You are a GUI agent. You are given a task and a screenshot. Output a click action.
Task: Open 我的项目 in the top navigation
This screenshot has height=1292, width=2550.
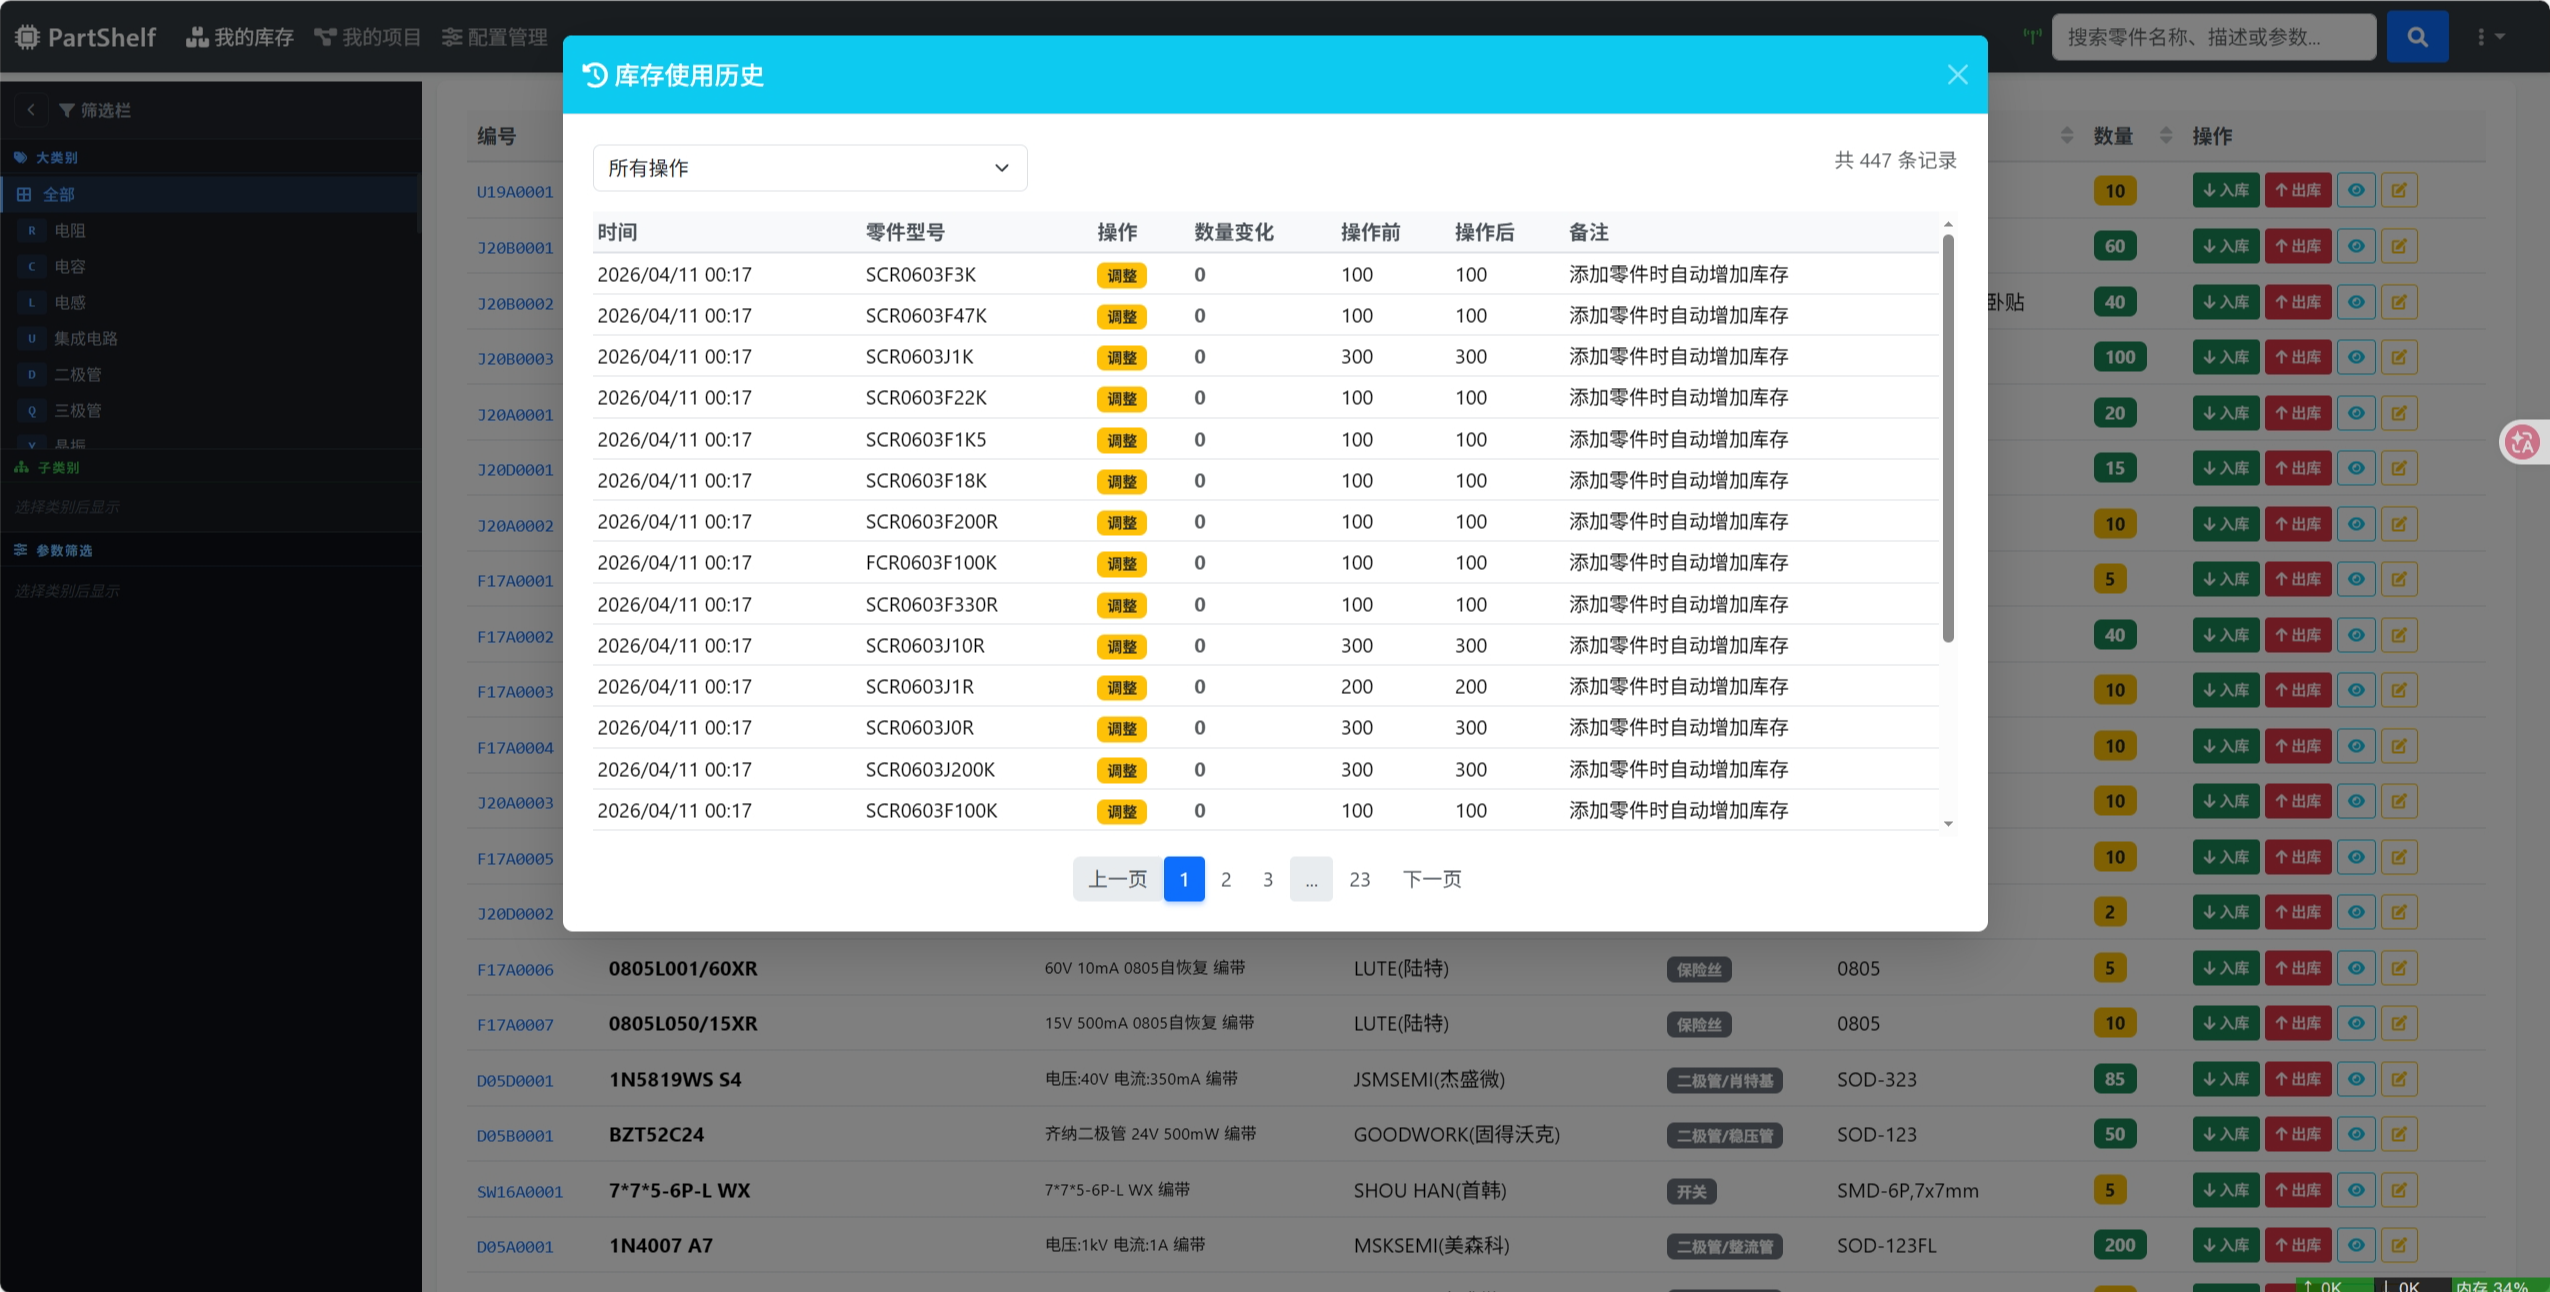click(368, 37)
